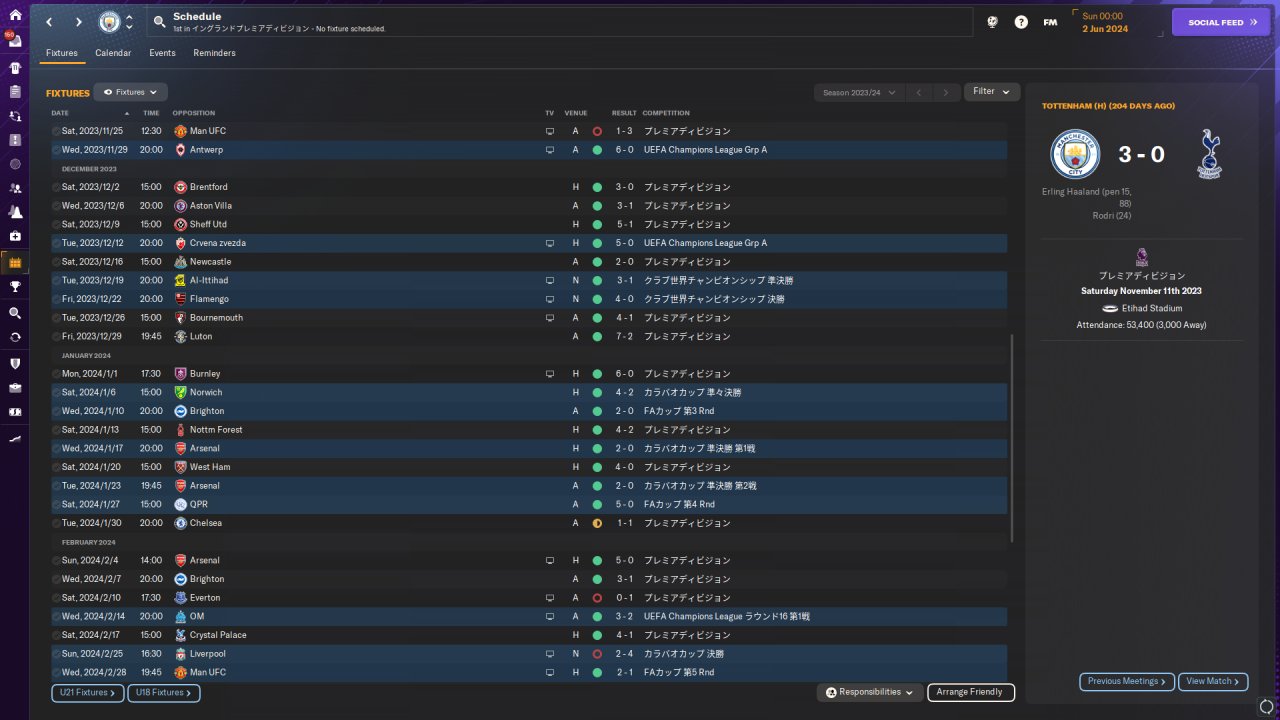
Task: Expand the Filter dropdown
Action: click(992, 91)
